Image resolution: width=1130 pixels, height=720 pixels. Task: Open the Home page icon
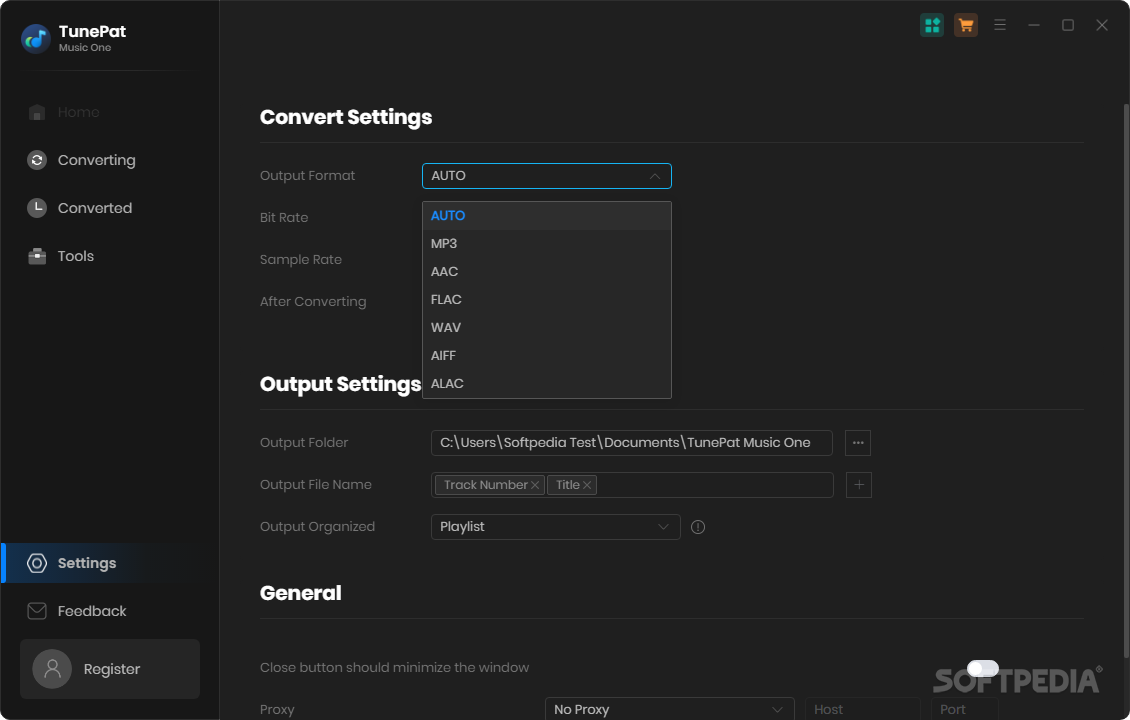37,112
